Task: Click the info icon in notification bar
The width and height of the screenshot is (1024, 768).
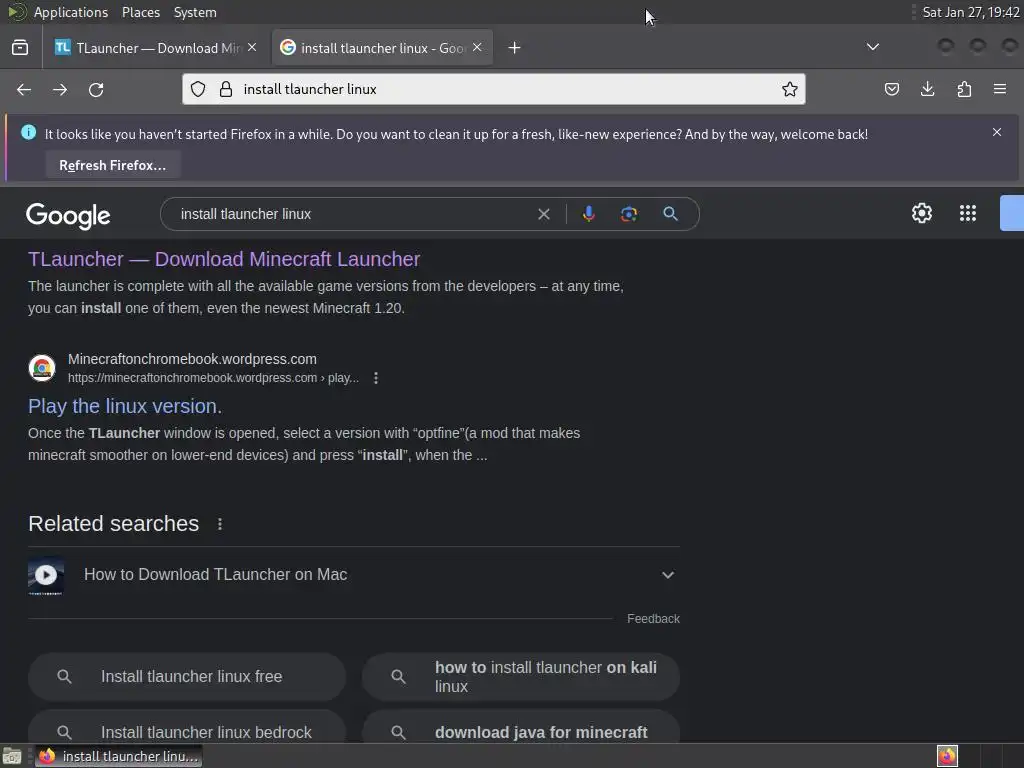Action: [29, 133]
